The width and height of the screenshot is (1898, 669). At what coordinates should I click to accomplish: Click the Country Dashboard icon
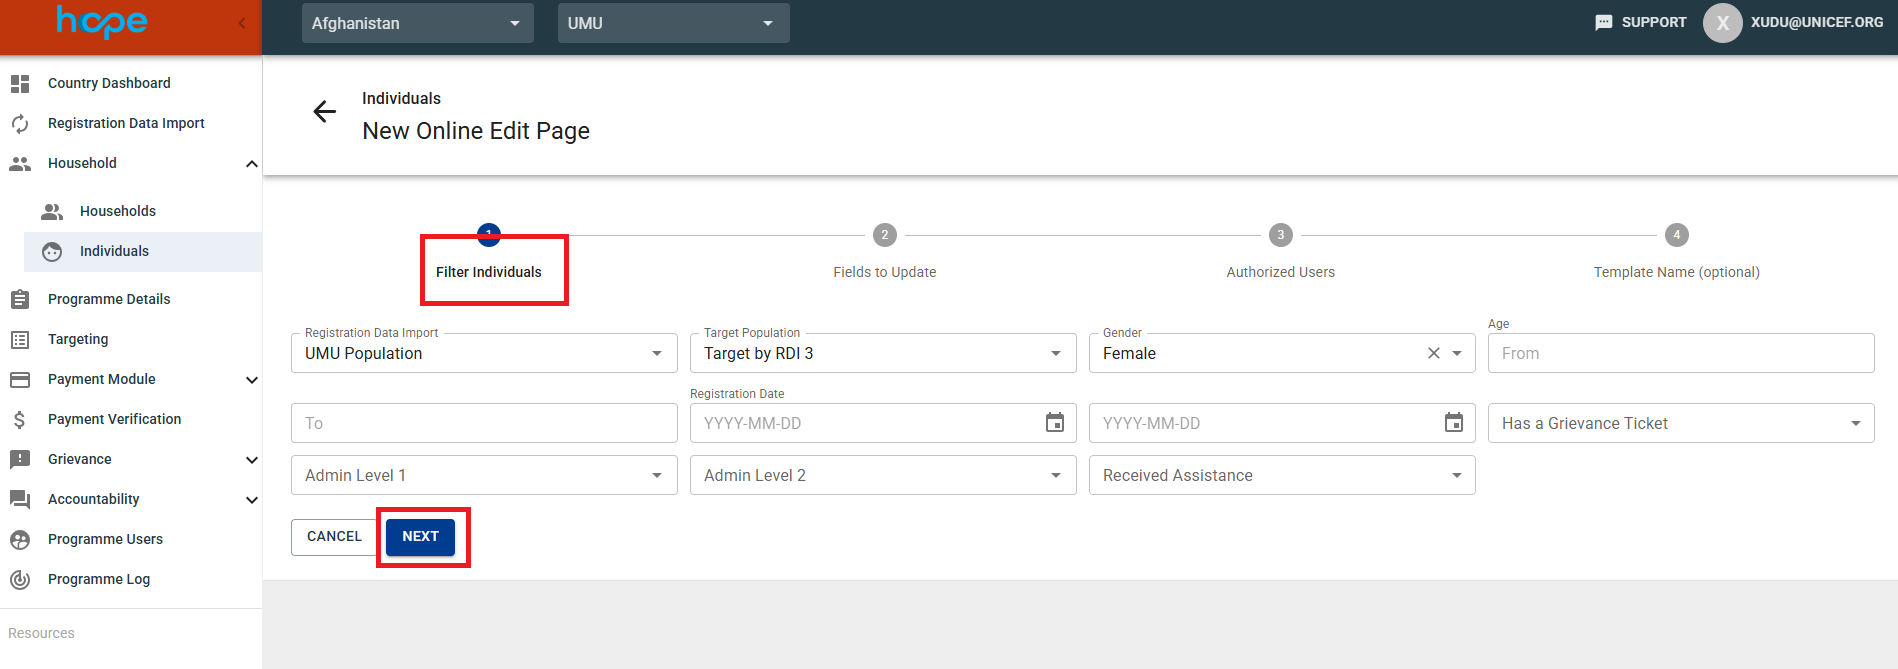[20, 84]
